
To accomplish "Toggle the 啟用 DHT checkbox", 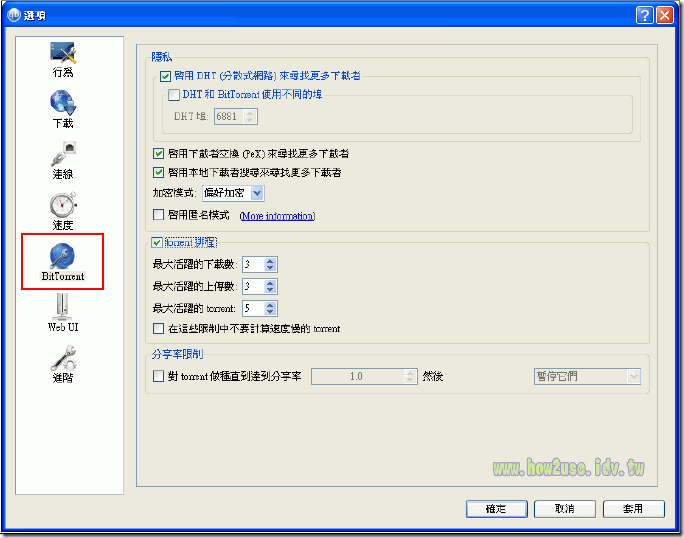I will tap(166, 76).
